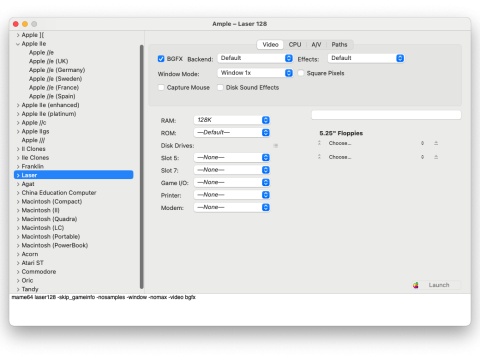Expand the Apple //c group
480x360 pixels.
click(18, 123)
